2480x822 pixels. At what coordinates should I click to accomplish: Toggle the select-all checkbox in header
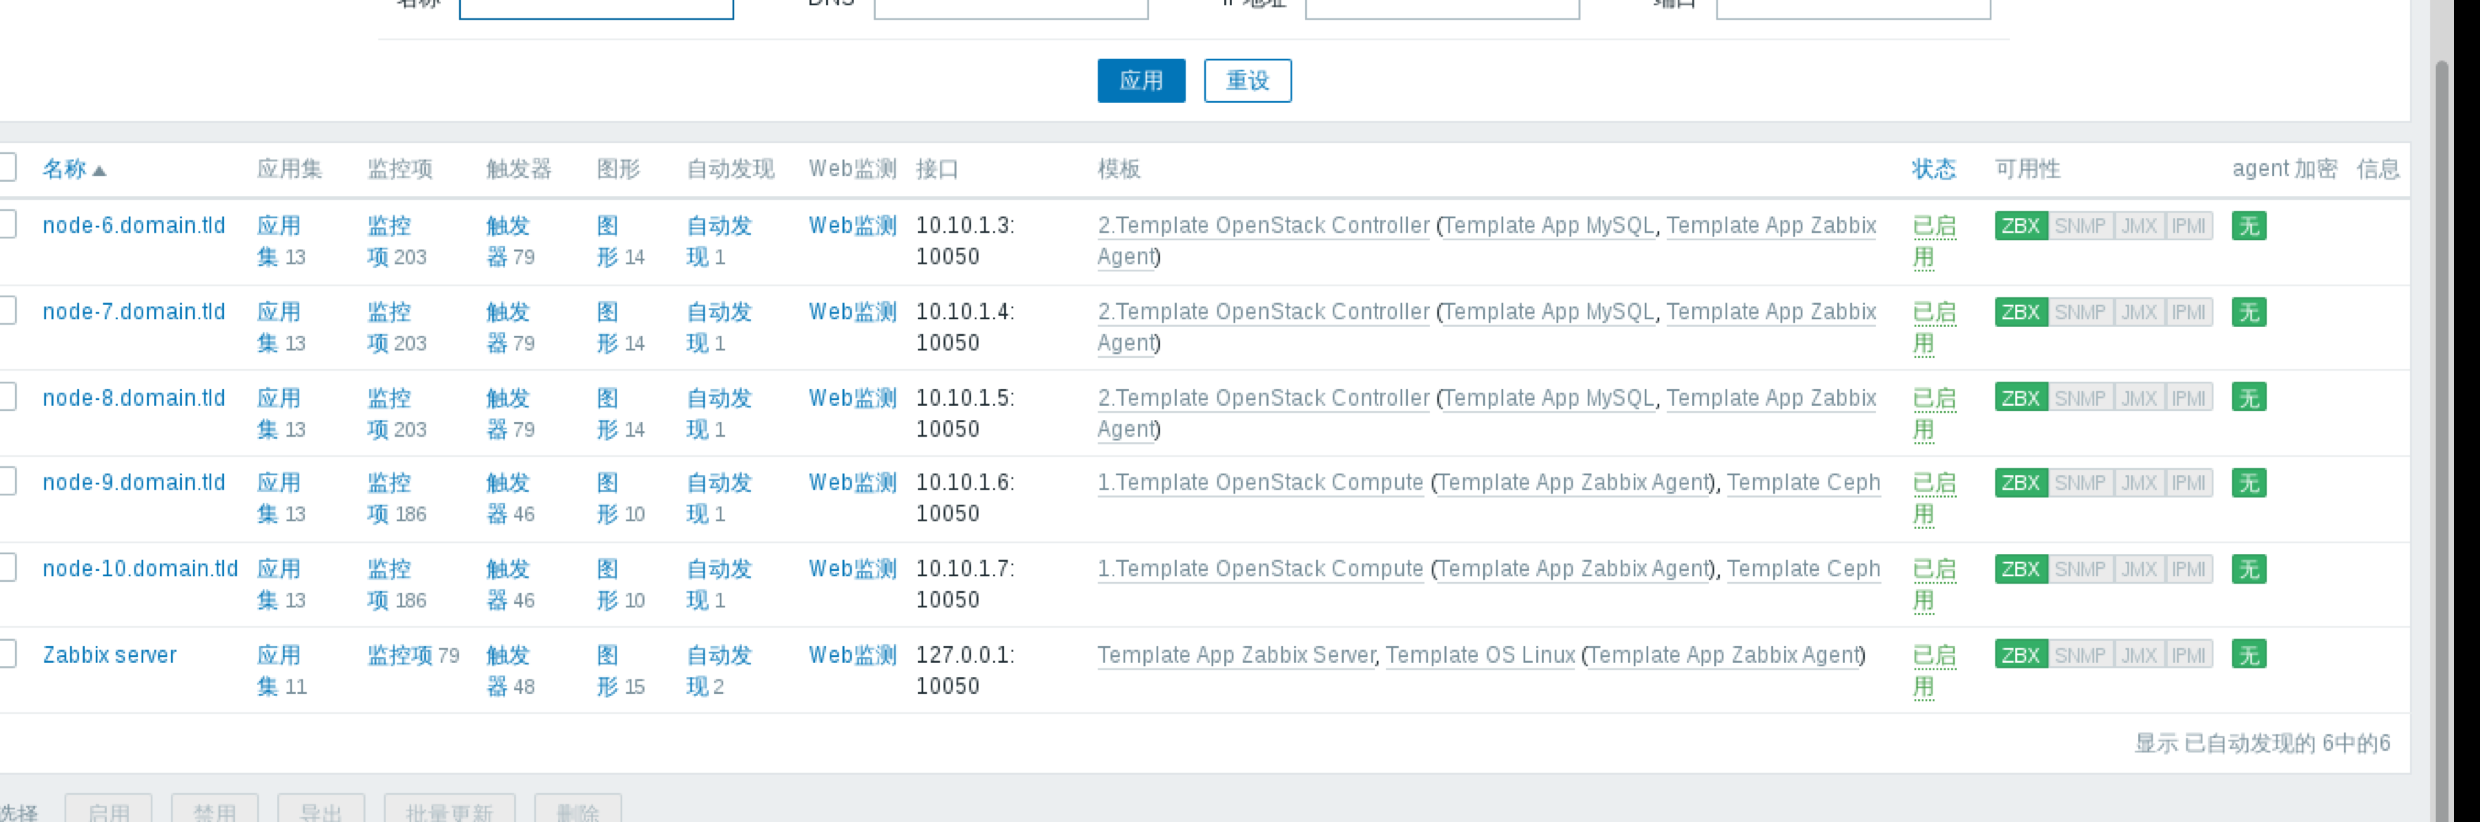click(6, 167)
